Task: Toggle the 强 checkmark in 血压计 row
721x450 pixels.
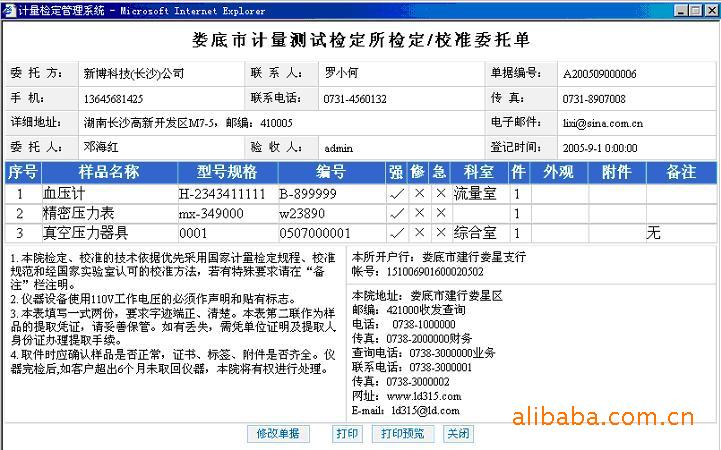Action: [x=397, y=193]
